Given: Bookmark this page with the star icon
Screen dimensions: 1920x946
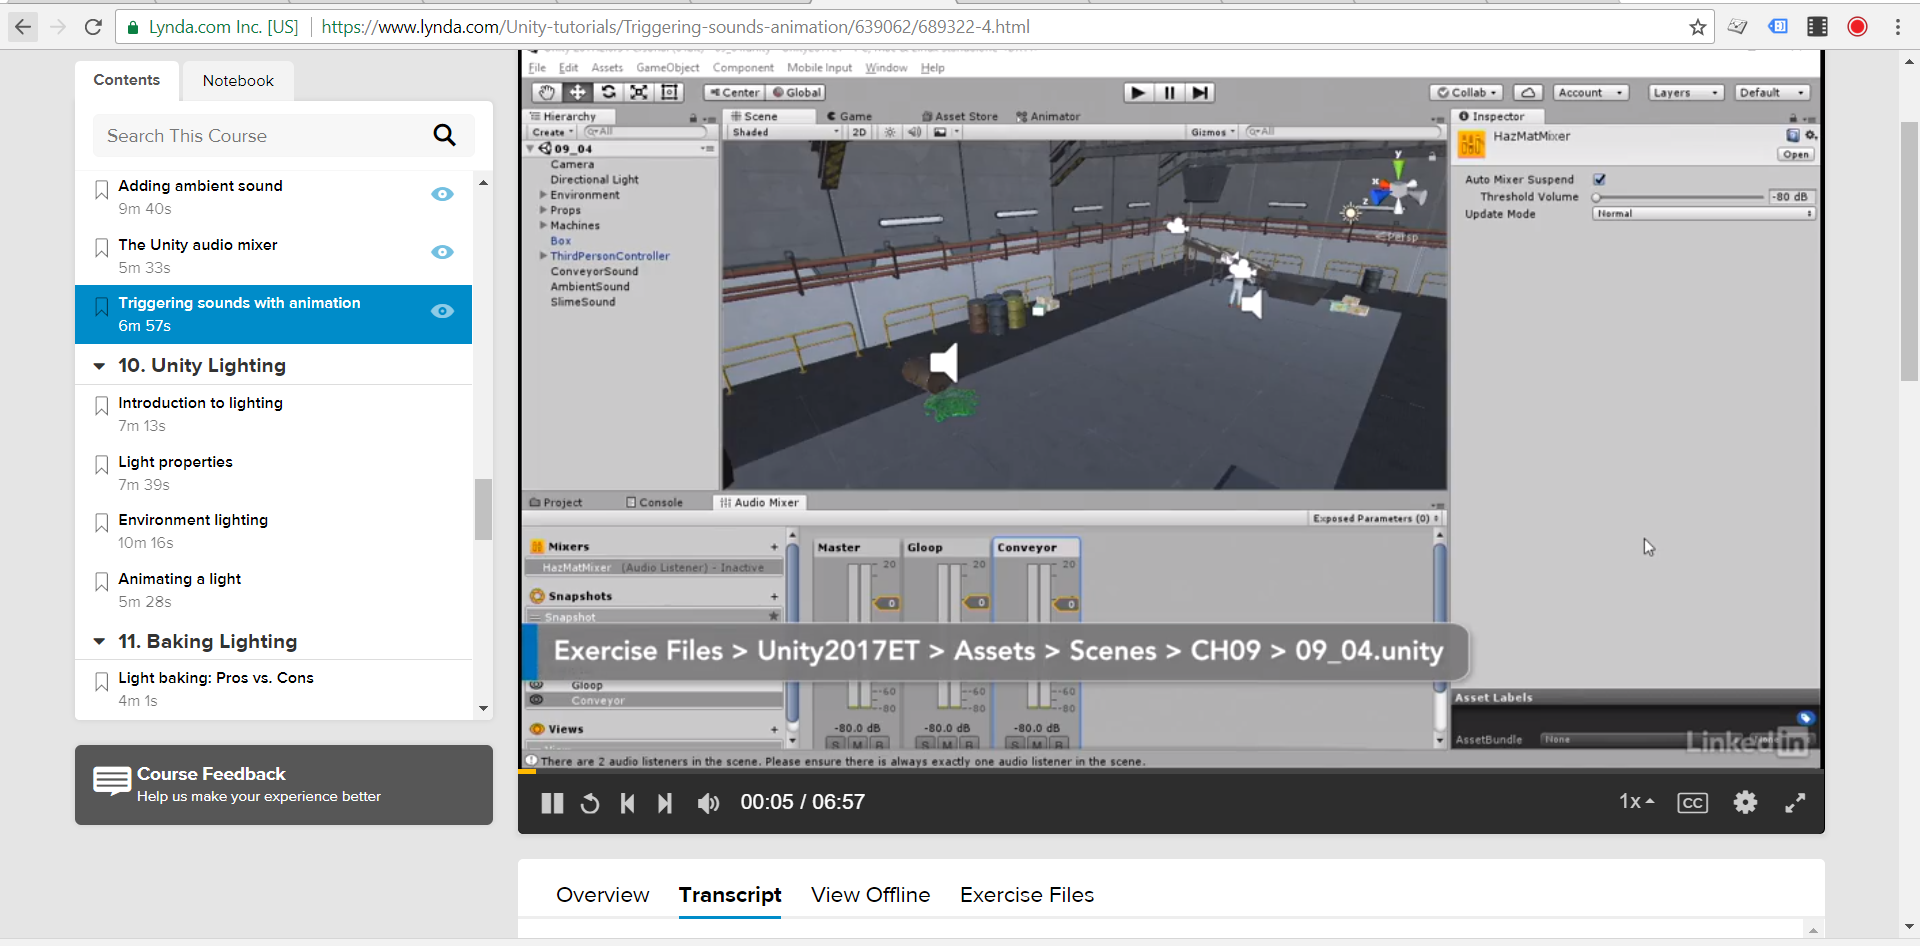Looking at the screenshot, I should [x=1697, y=27].
